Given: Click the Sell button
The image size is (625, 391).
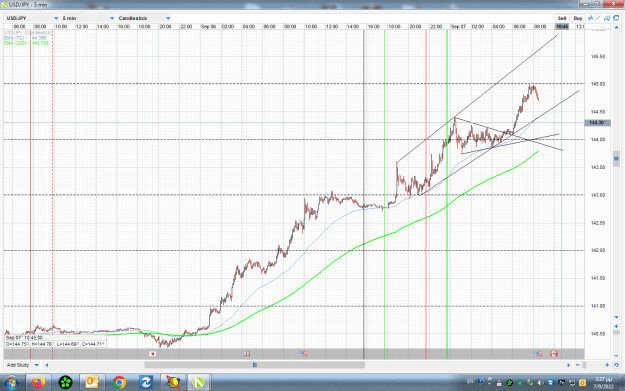Looking at the screenshot, I should [562, 18].
